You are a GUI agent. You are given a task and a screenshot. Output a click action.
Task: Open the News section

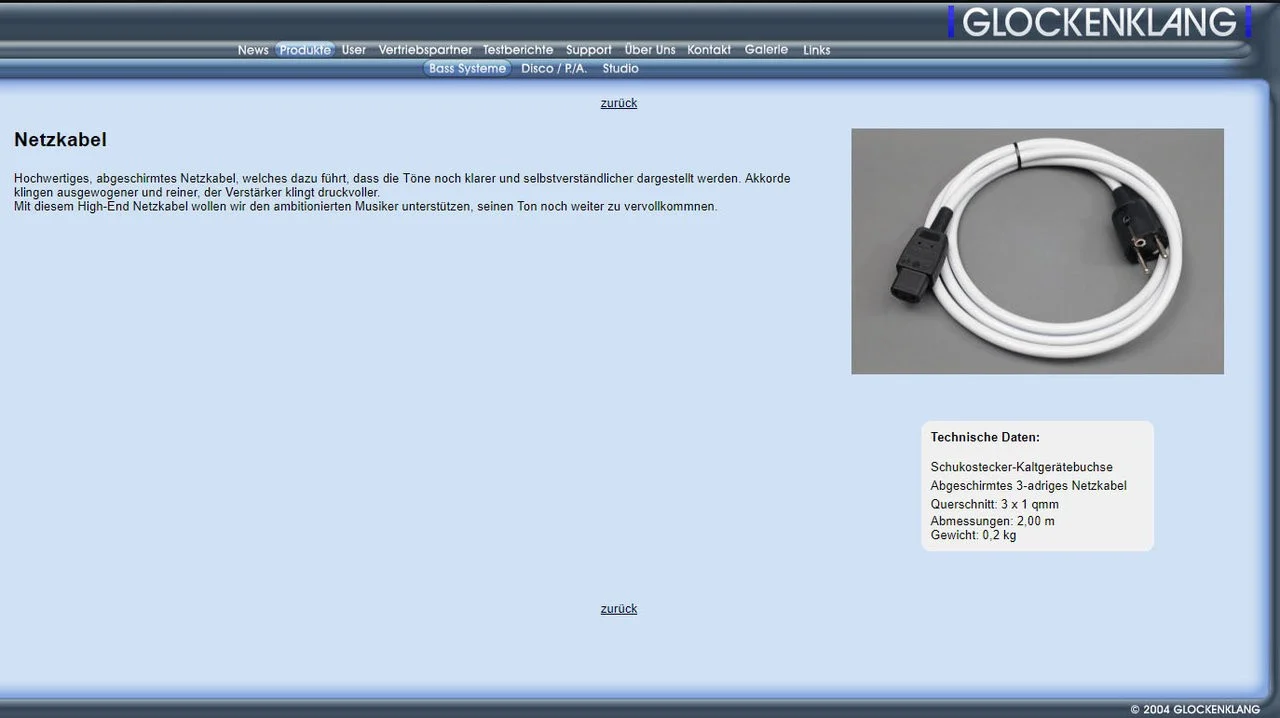pyautogui.click(x=253, y=49)
